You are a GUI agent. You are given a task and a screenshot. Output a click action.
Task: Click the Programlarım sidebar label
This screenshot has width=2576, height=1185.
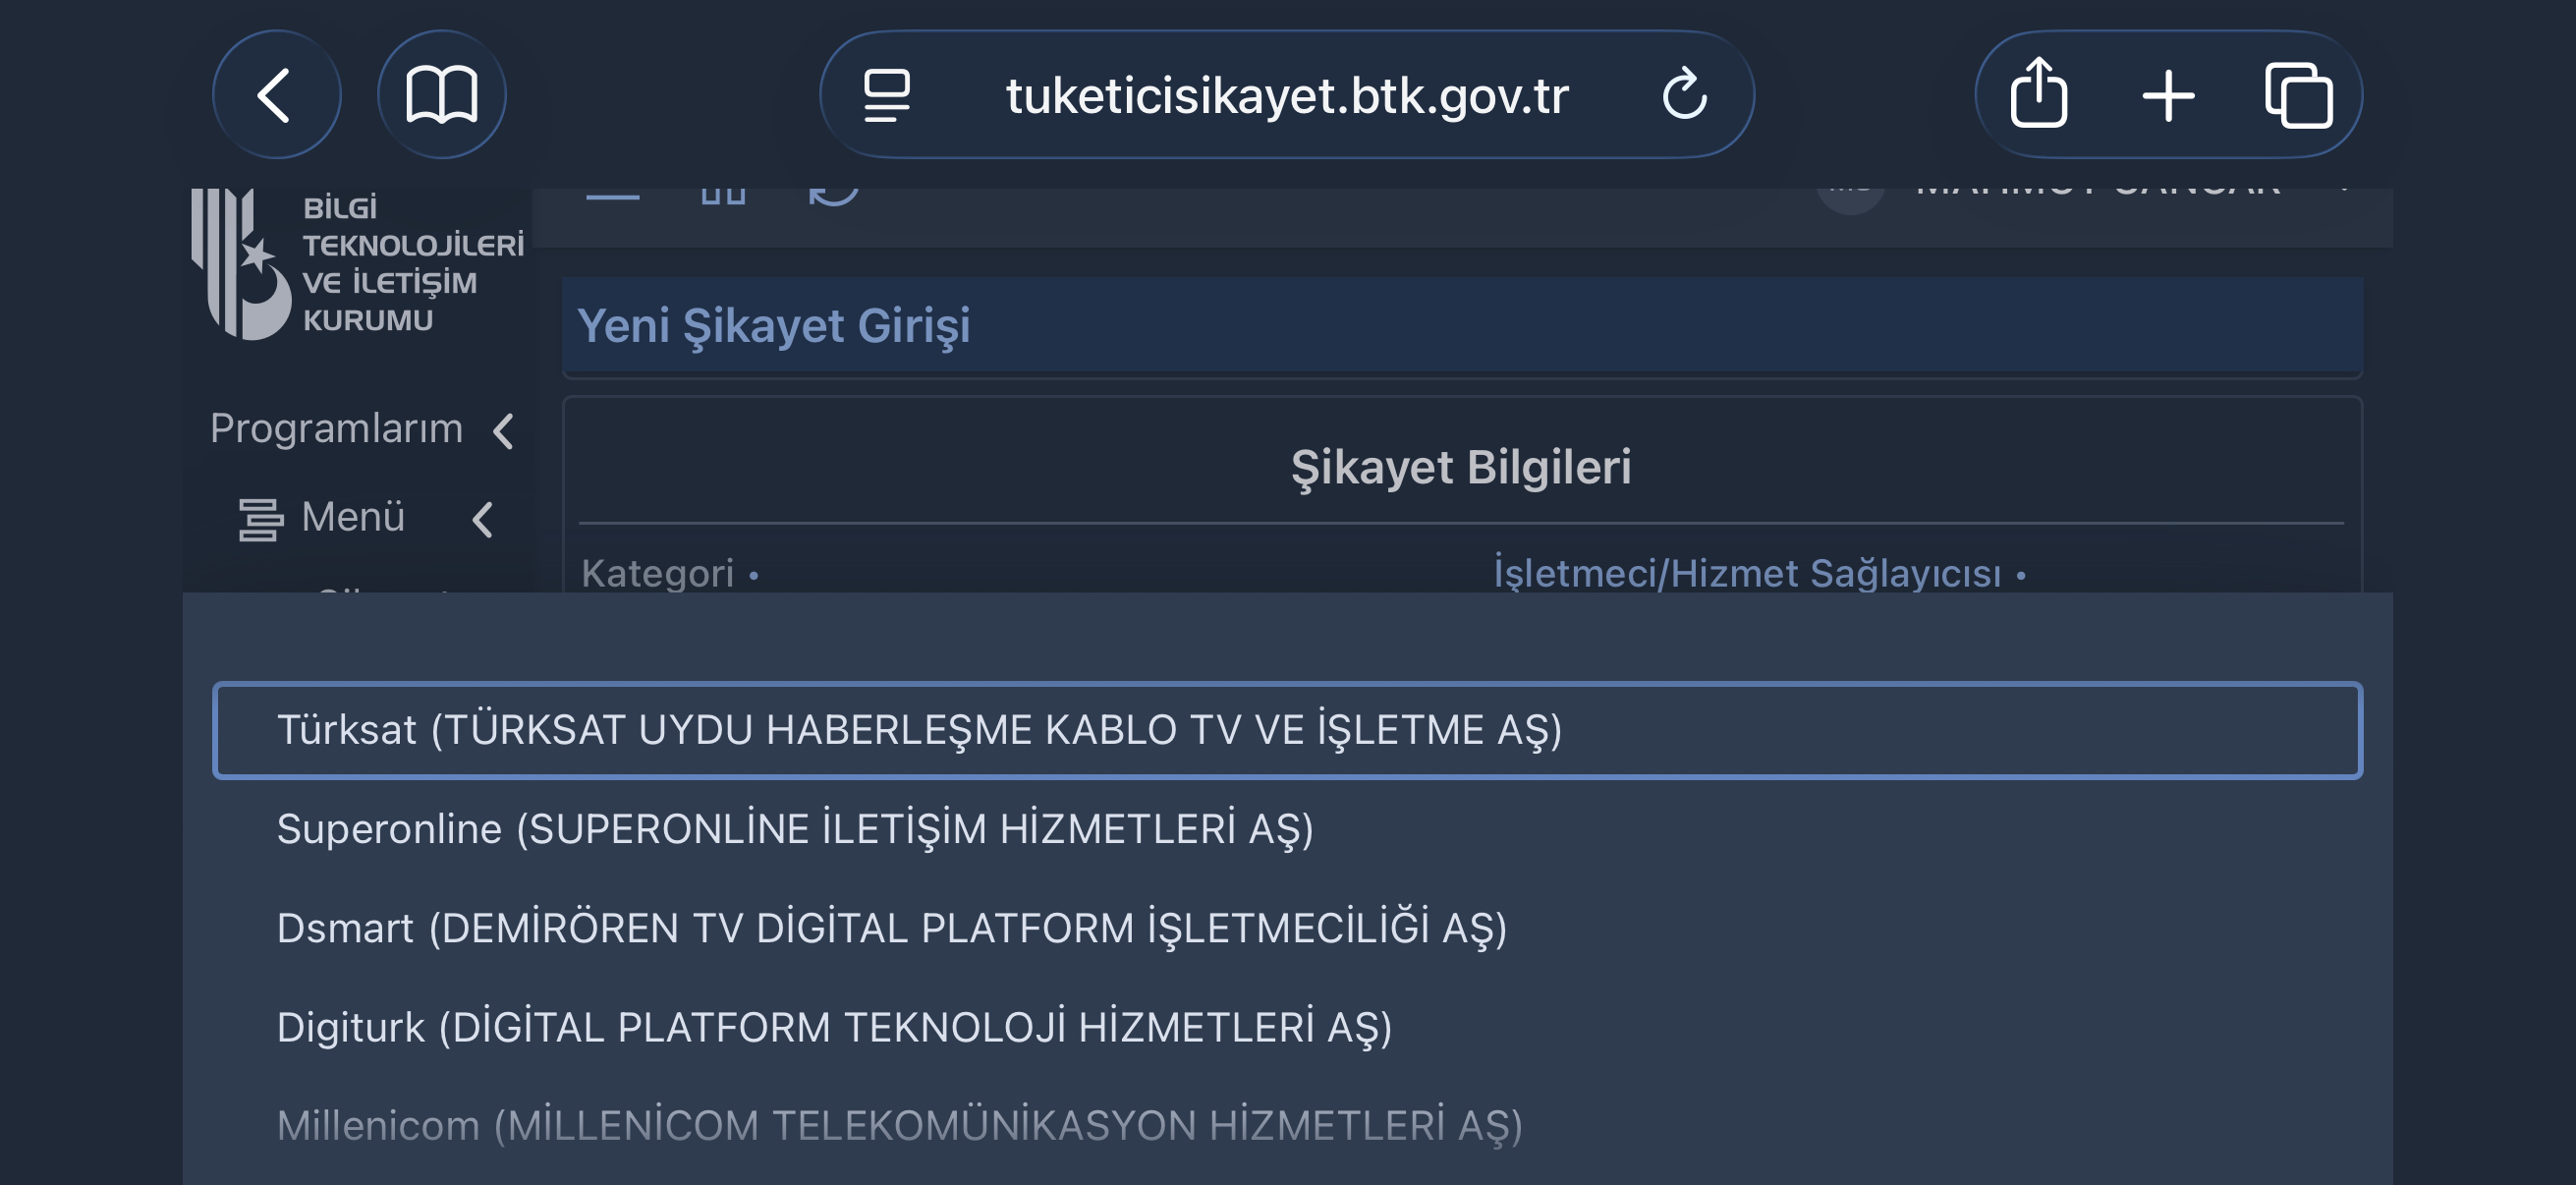(336, 428)
